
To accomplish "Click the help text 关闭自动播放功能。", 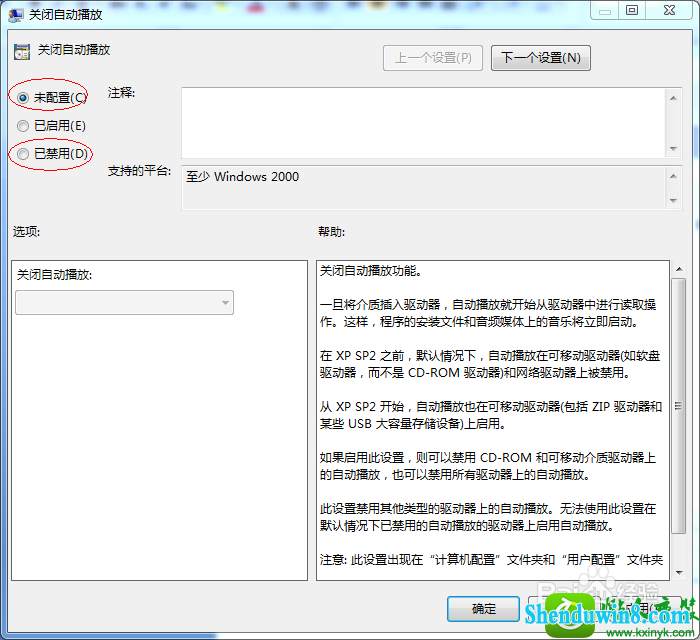I will coord(371,270).
